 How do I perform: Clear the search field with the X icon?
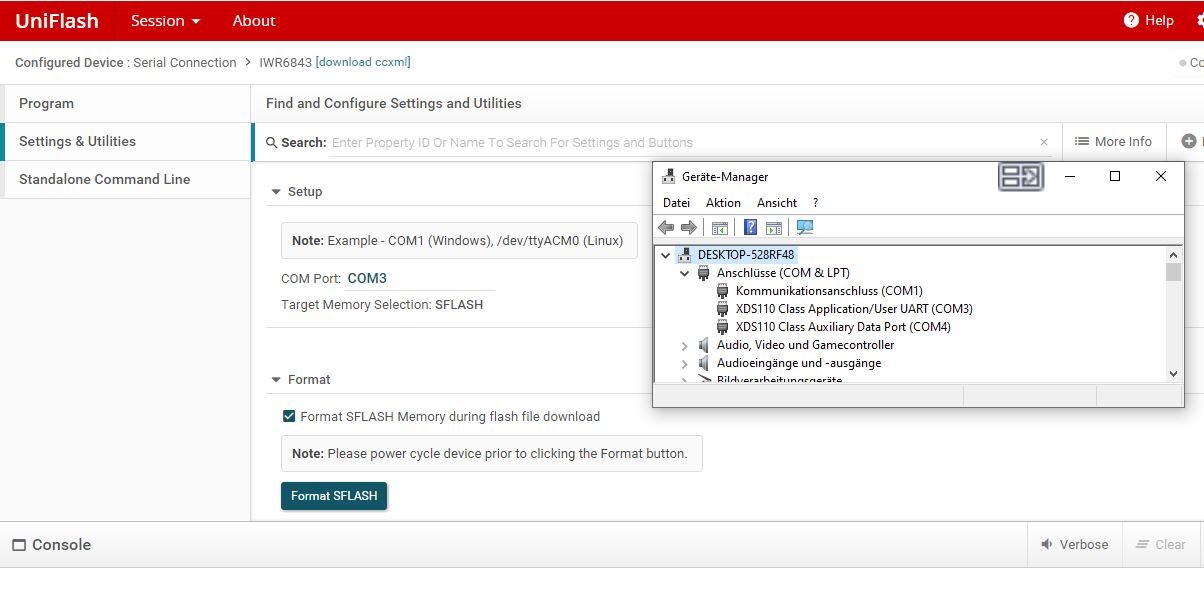pos(1044,142)
